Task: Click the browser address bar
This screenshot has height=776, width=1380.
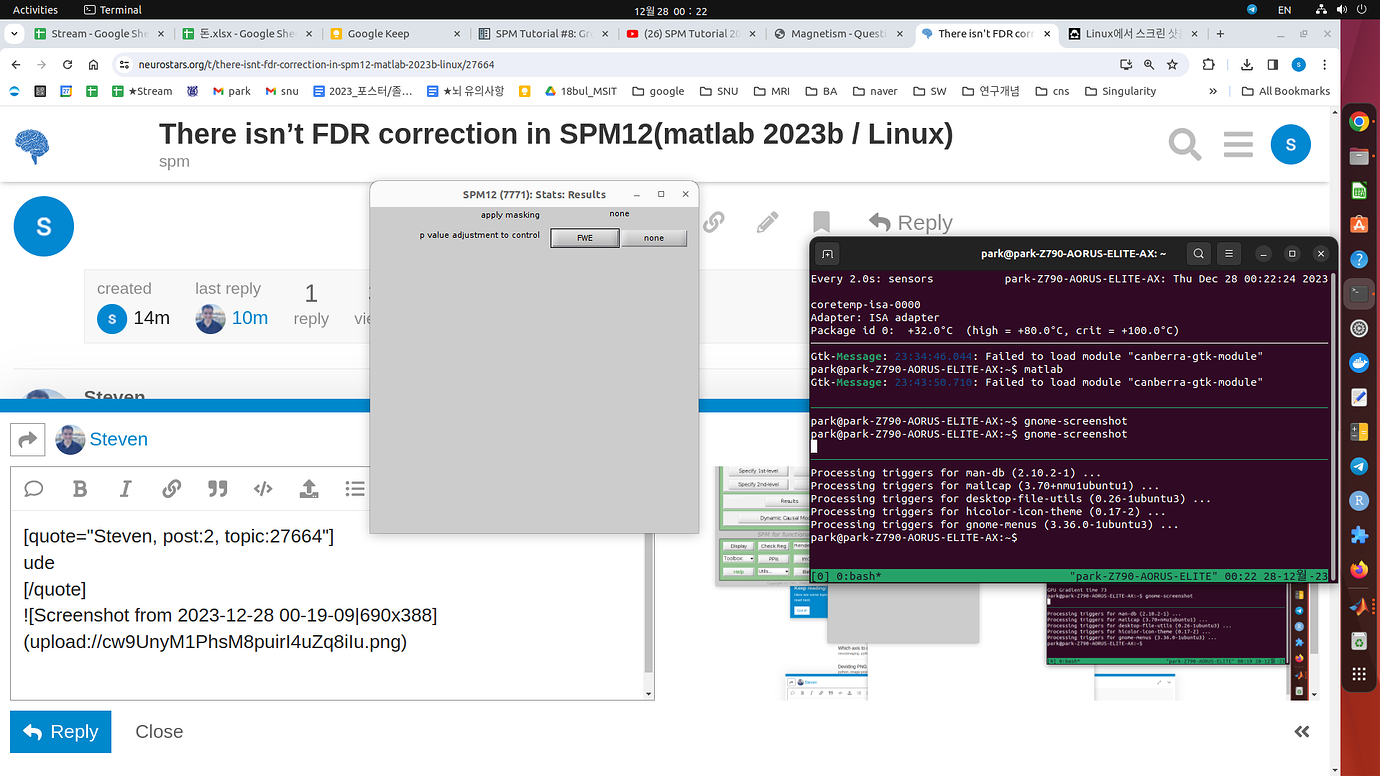Action: [x=400, y=62]
